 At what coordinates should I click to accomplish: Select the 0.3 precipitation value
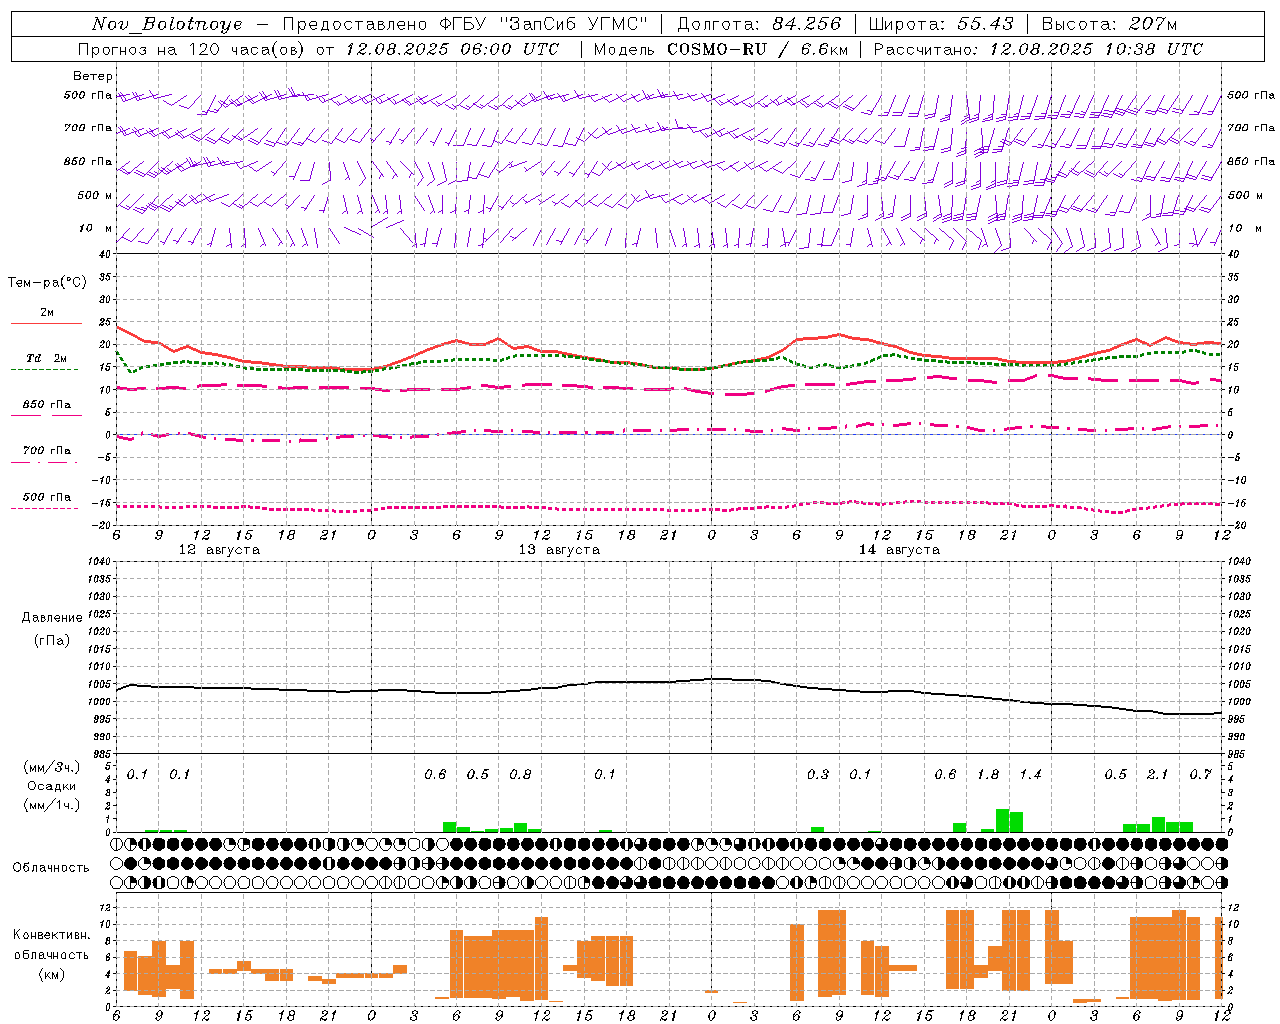pos(818,774)
